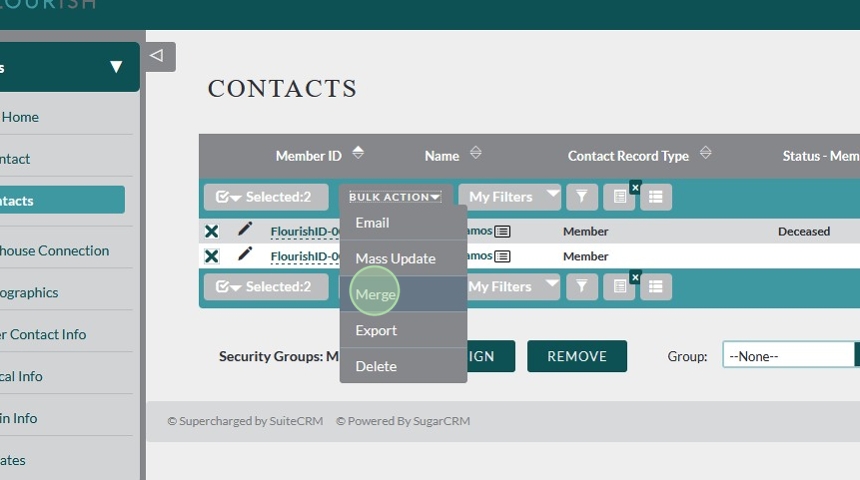Open the top My Filters dropdown
The image size is (860, 480).
click(x=514, y=197)
